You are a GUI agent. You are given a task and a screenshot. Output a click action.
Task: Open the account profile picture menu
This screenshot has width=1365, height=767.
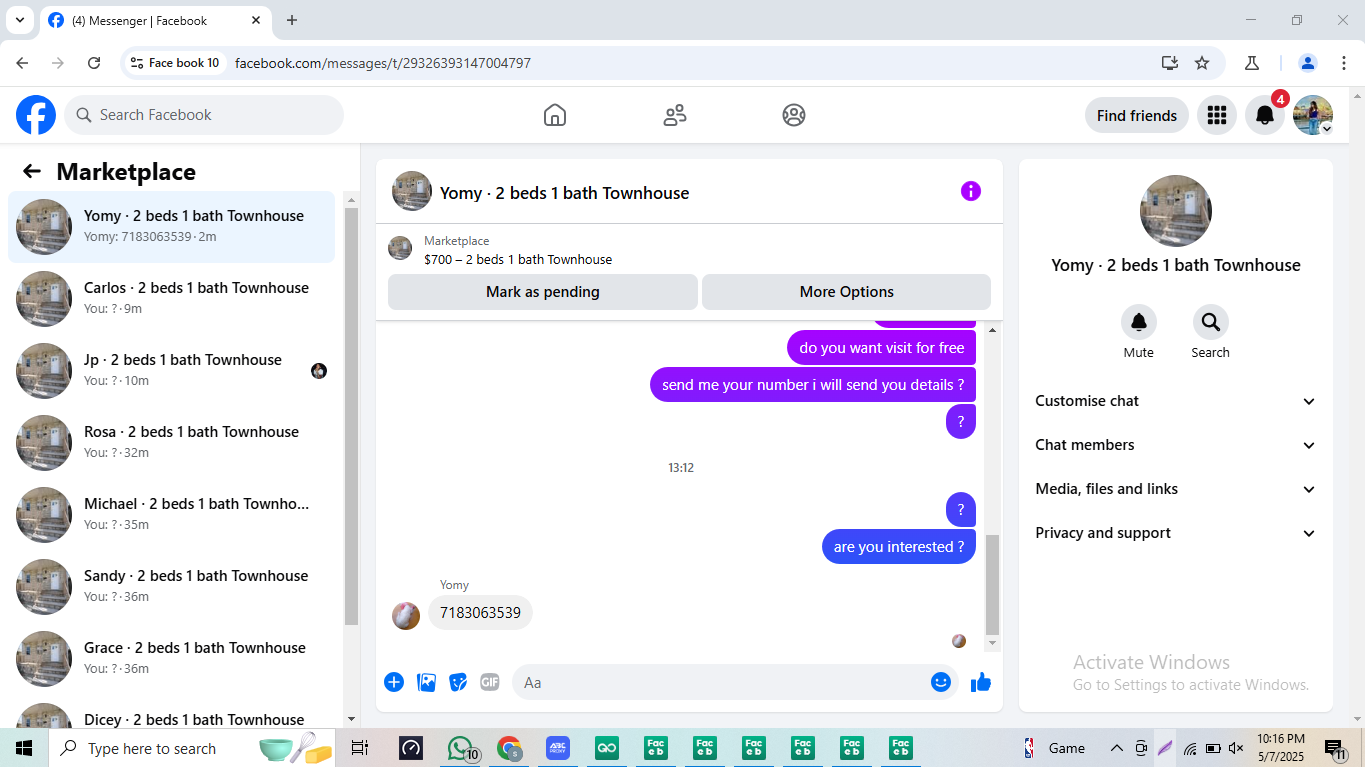pos(1313,115)
